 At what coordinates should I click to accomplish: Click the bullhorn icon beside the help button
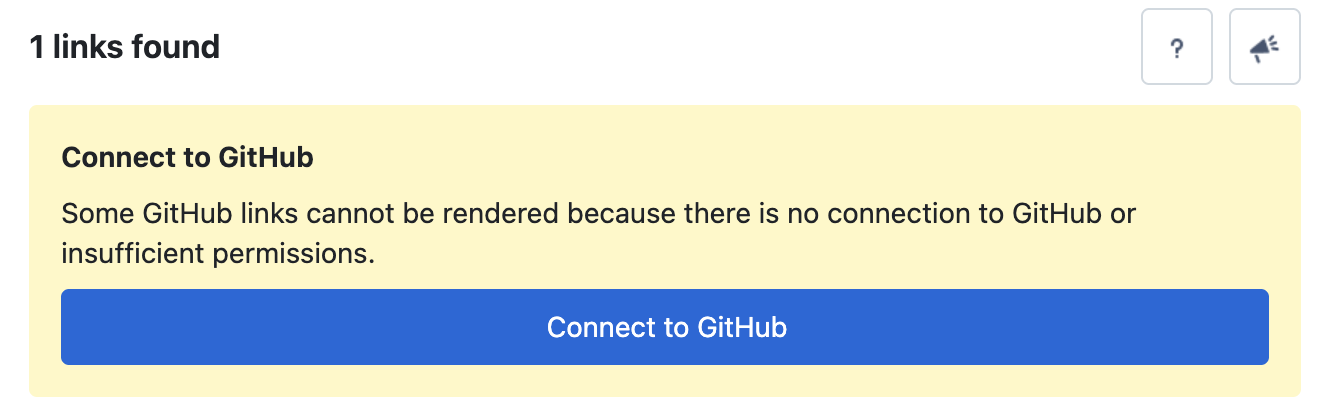[x=1265, y=48]
